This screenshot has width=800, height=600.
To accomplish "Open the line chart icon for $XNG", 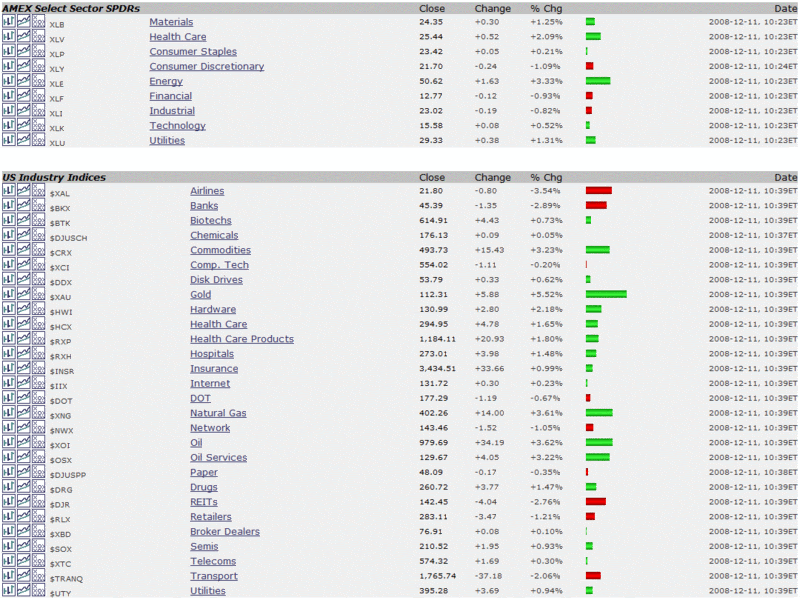I will [23, 412].
